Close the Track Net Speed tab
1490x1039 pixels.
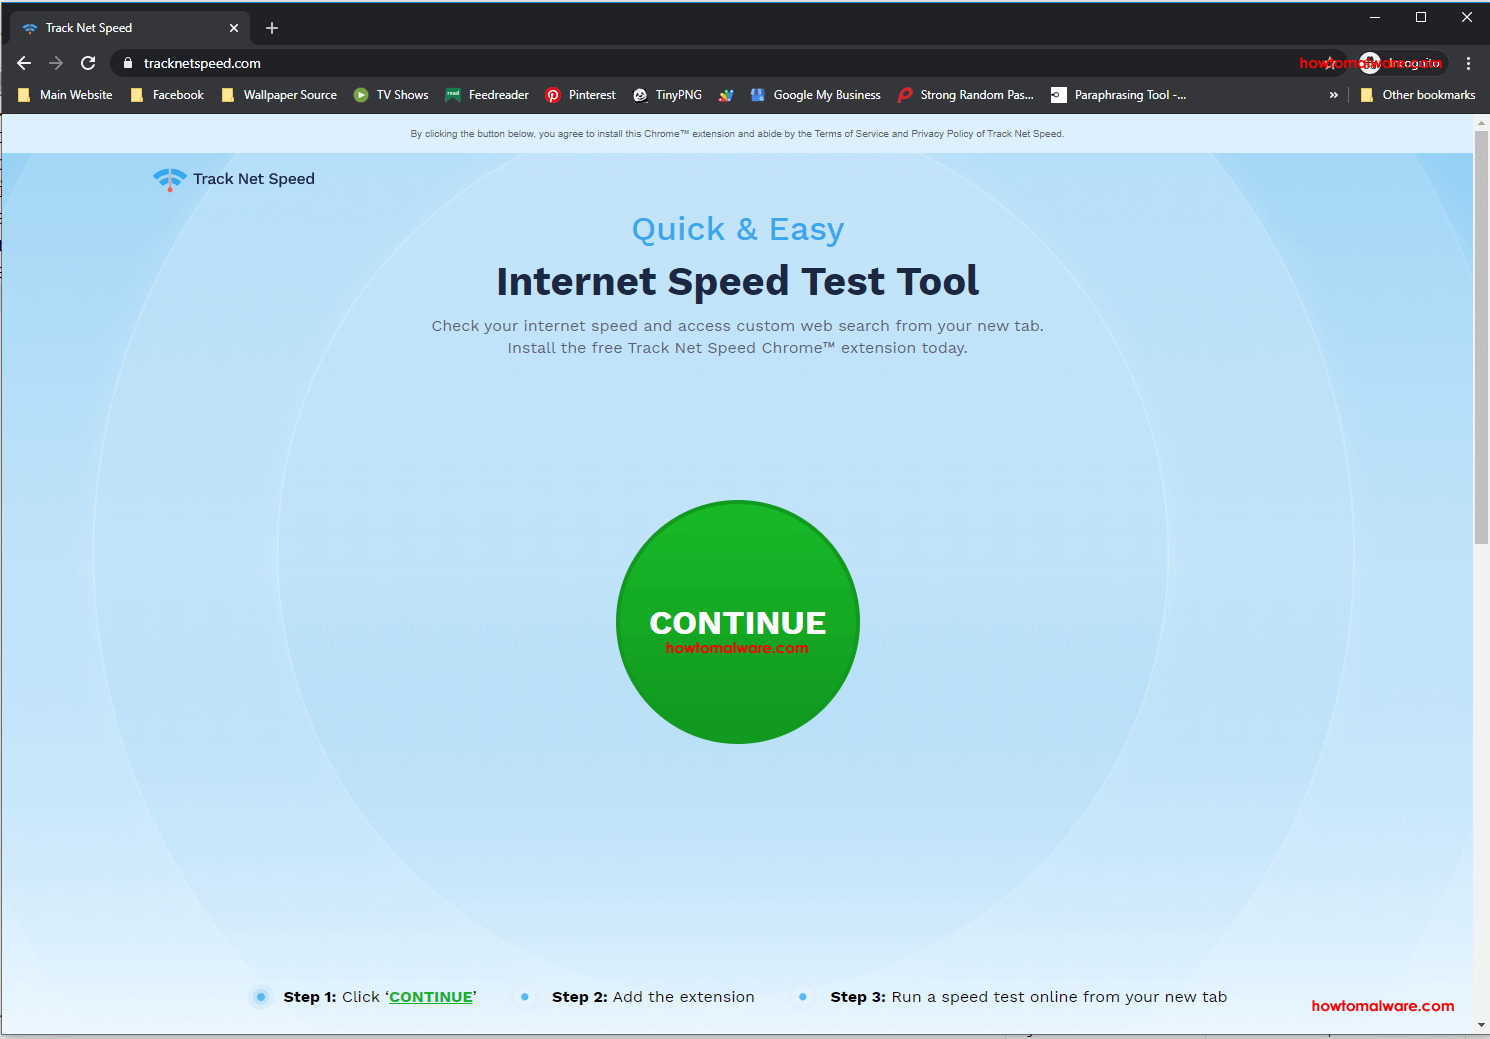234,28
